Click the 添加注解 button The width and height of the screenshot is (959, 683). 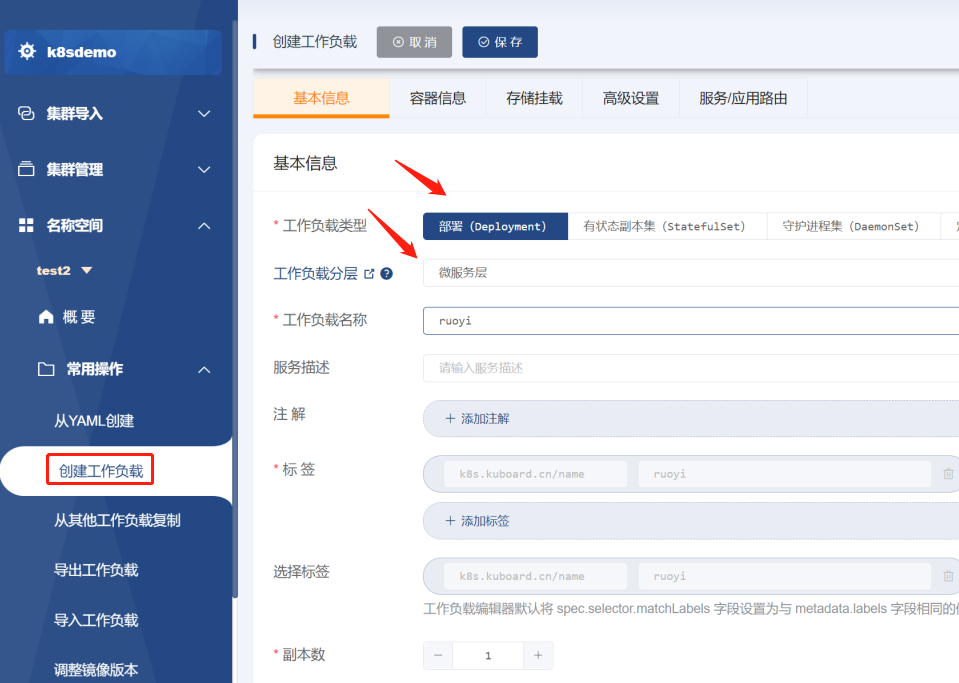click(x=477, y=419)
